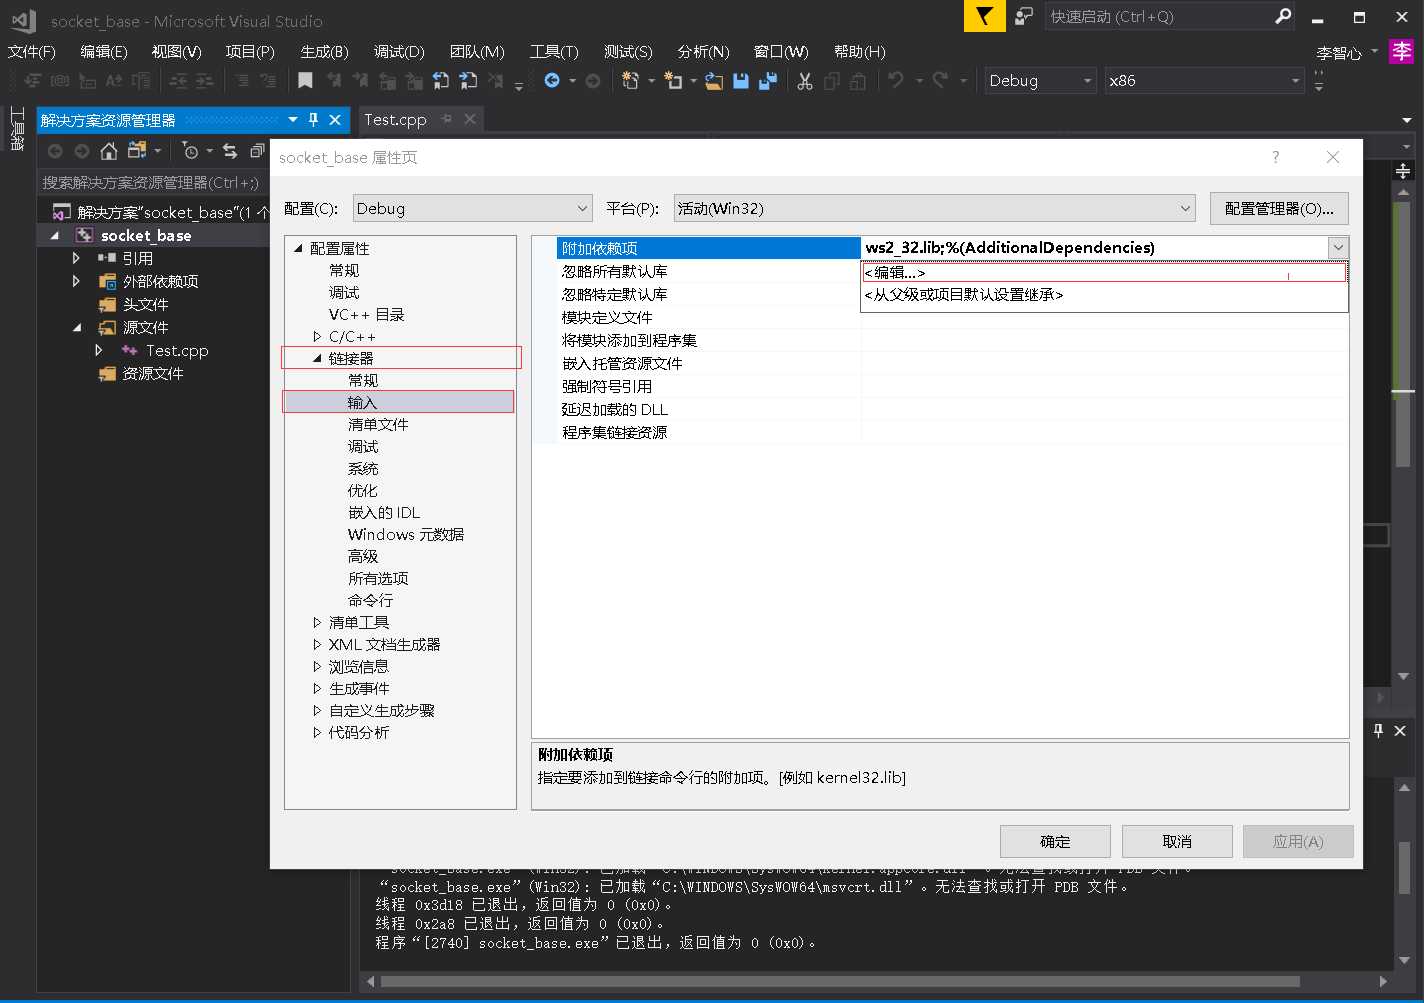1424x1003 pixels.
Task: Expand the C/C++ node
Action: tap(317, 337)
